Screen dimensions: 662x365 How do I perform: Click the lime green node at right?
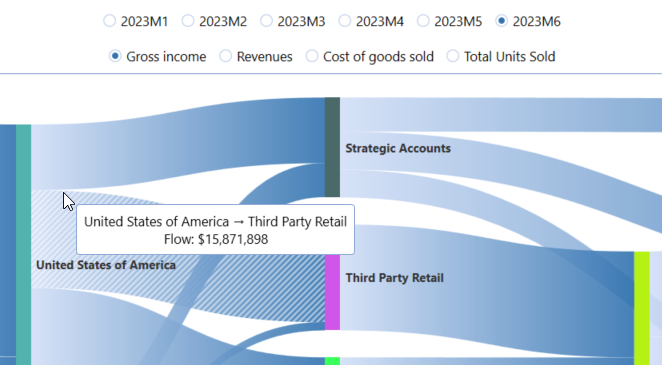click(642, 308)
